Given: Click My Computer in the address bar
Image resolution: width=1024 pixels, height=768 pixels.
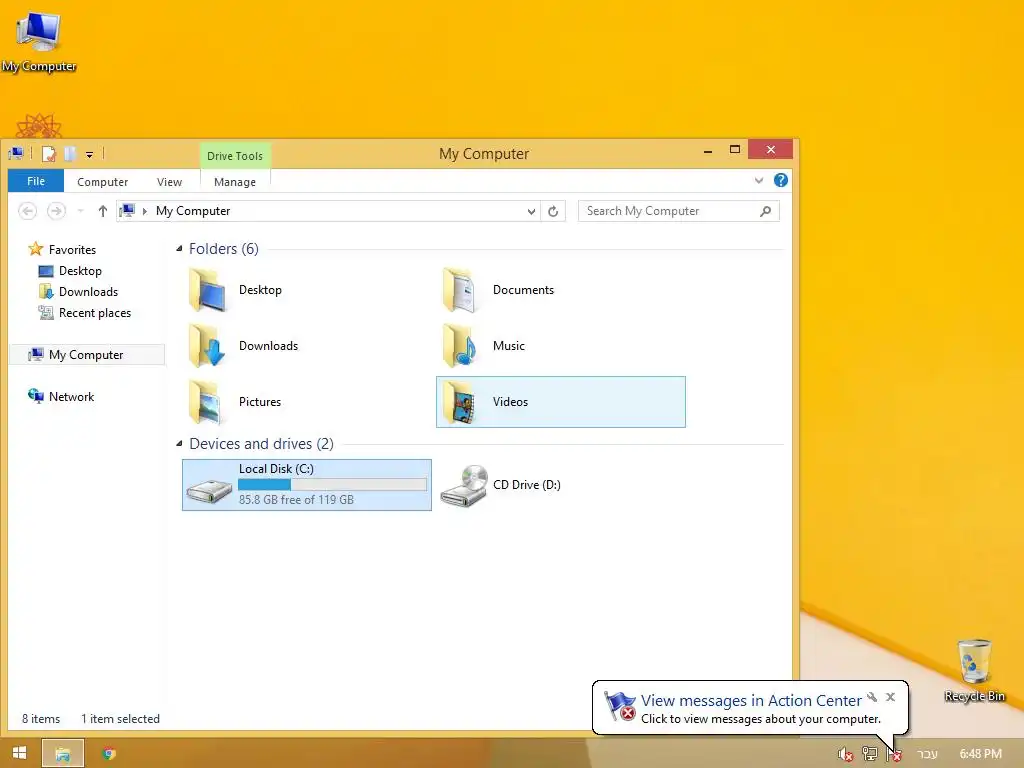Looking at the screenshot, I should click(193, 211).
